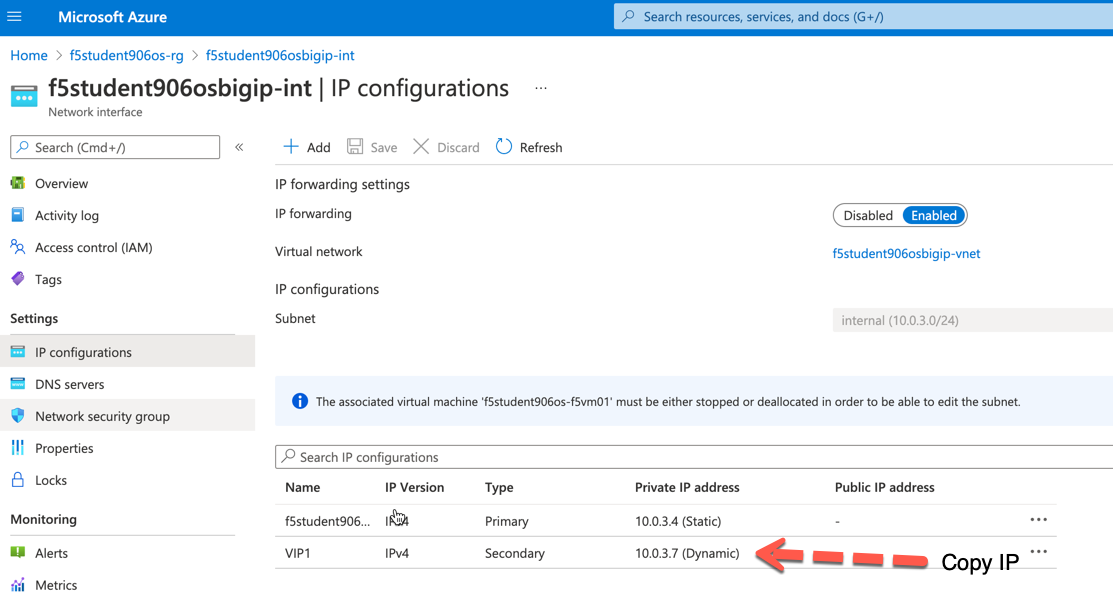1113x603 pixels.
Task: Sort by Public IP address column header
Action: (x=884, y=487)
